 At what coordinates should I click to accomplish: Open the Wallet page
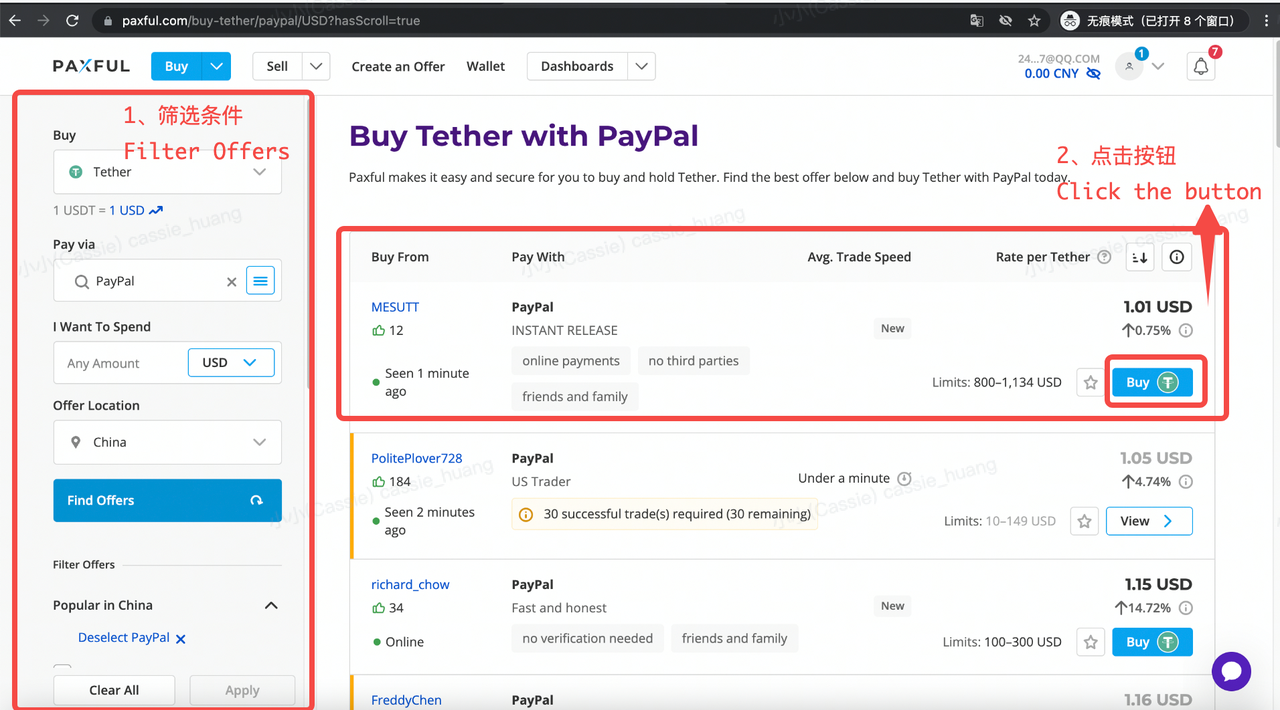pos(485,66)
